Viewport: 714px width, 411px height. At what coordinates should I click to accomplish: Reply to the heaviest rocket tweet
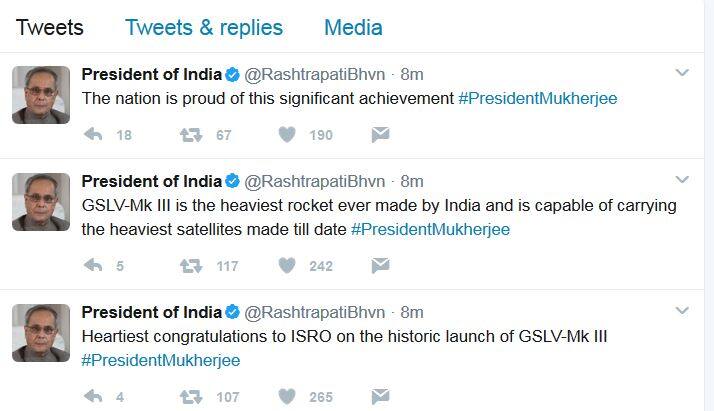(x=92, y=266)
